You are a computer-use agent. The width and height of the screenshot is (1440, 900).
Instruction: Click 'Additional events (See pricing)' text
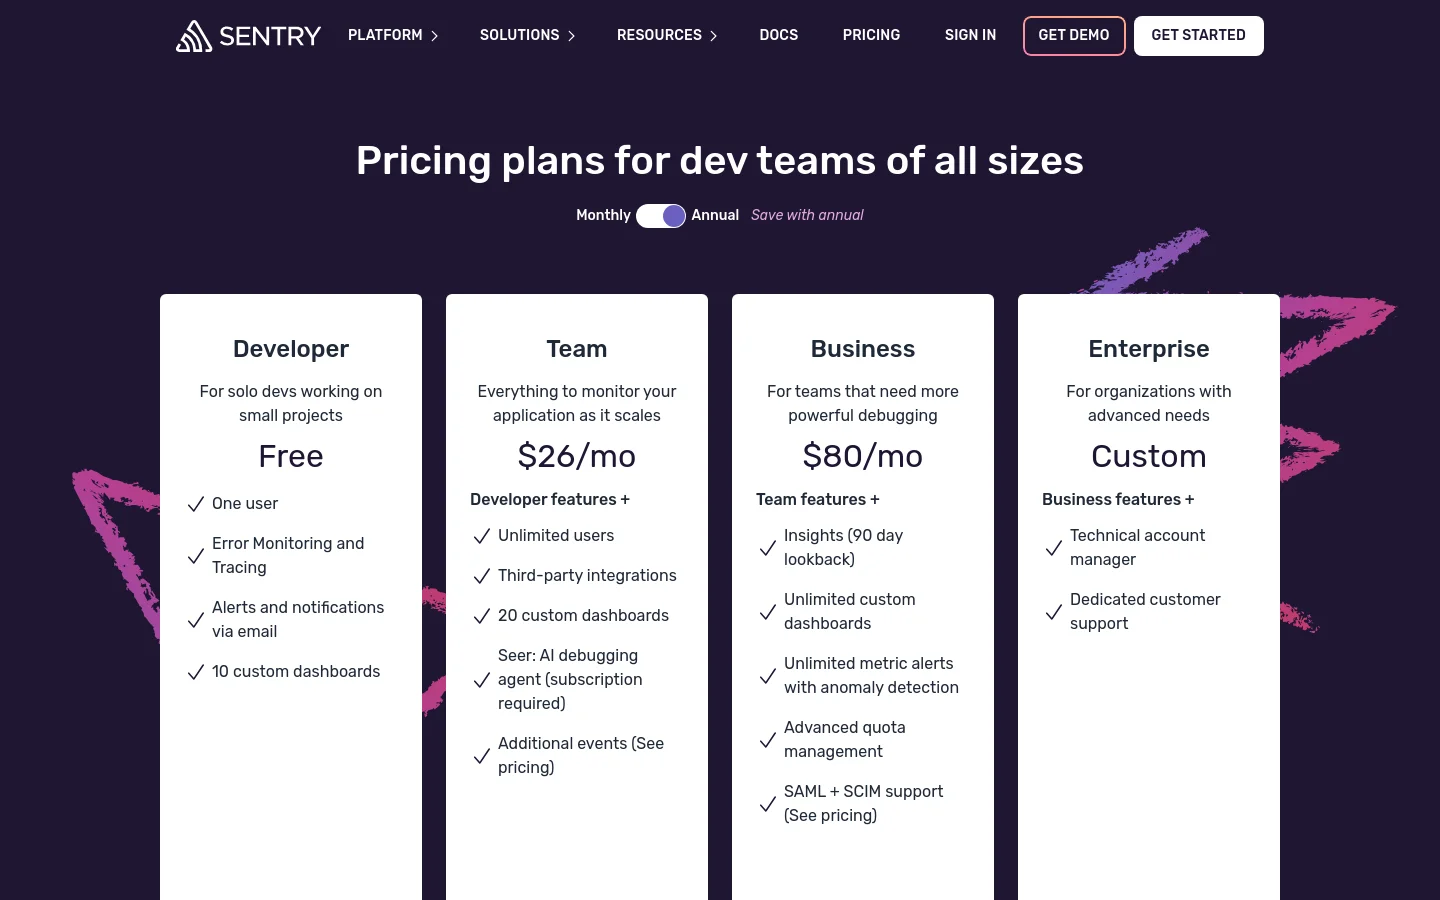pyautogui.click(x=581, y=755)
